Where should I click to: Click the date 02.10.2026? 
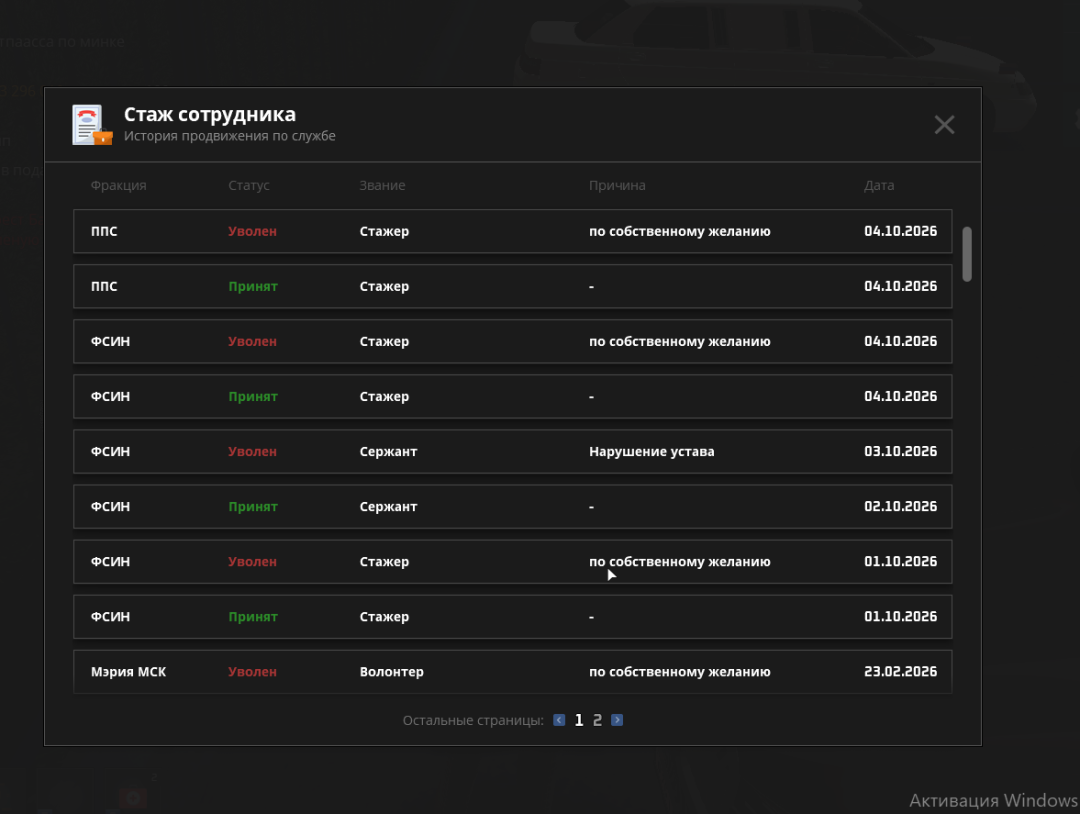900,506
